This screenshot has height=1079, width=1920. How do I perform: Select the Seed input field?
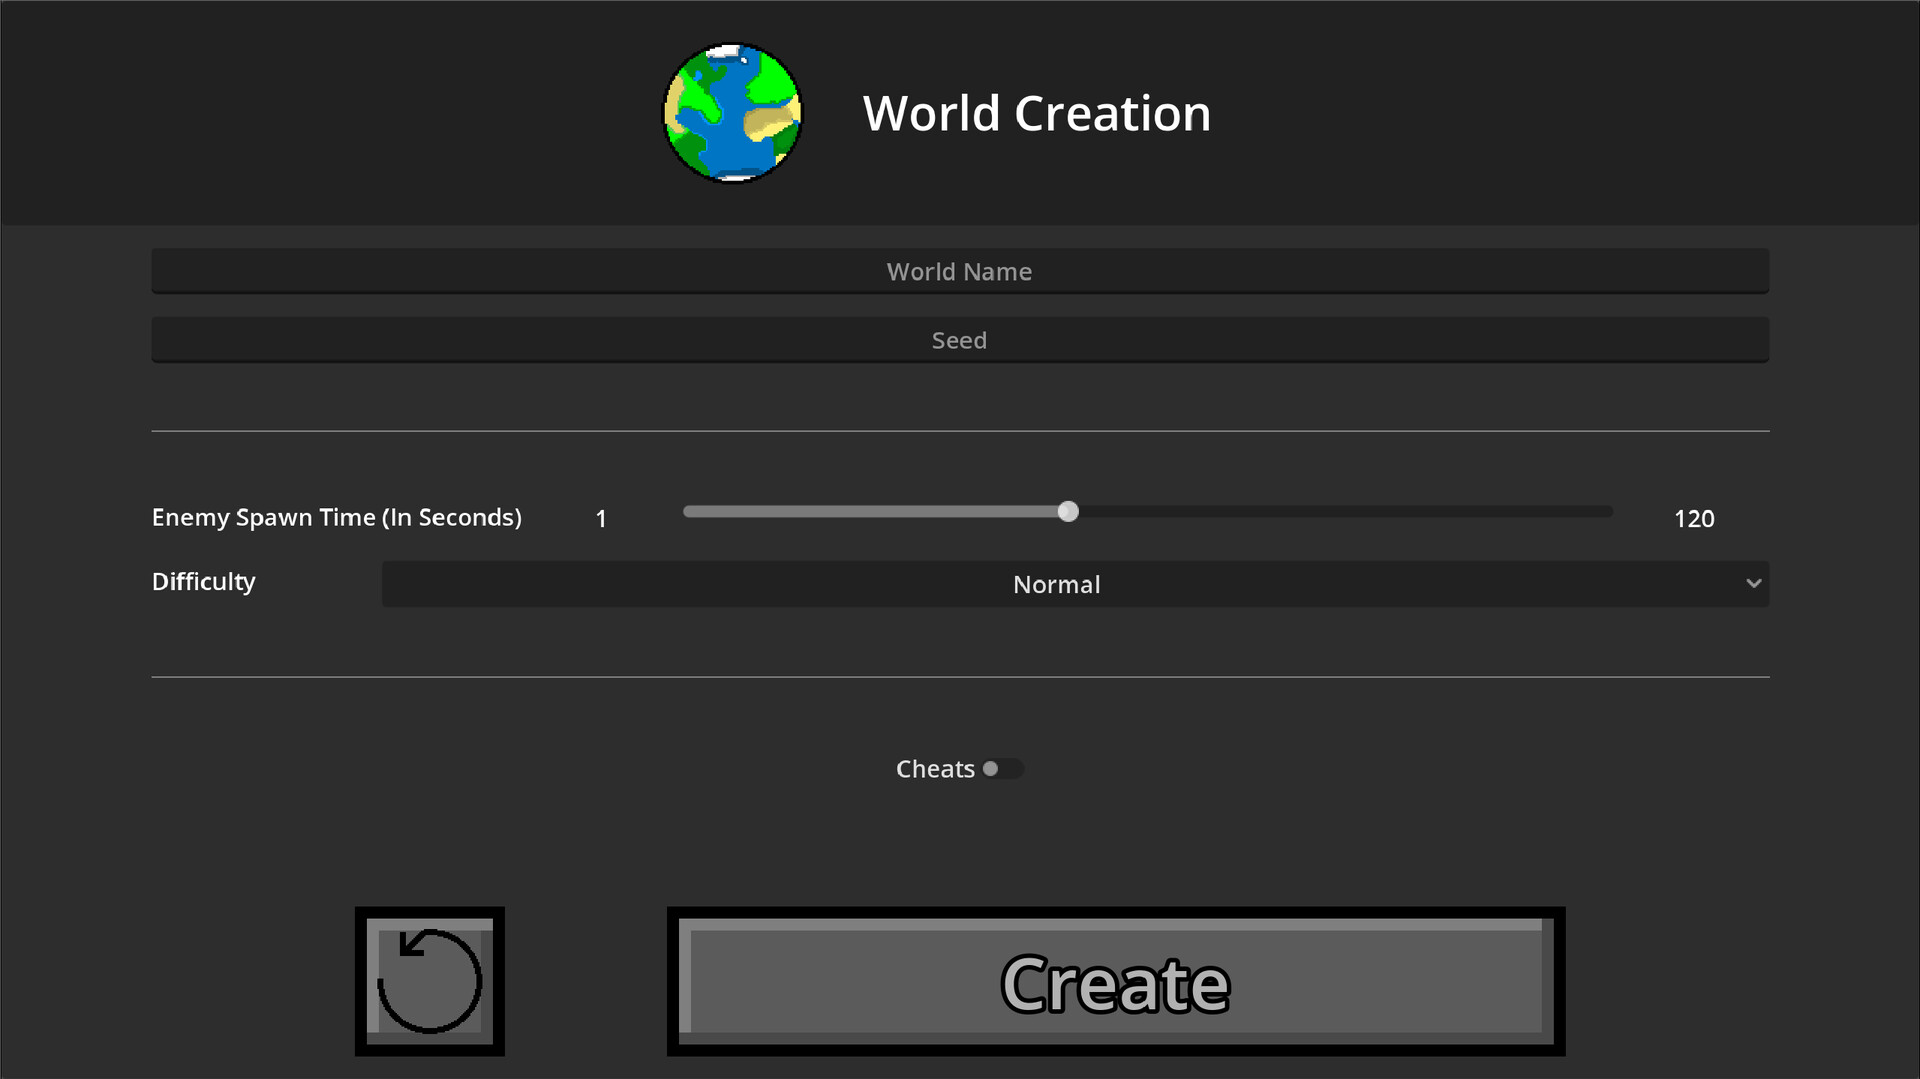pyautogui.click(x=959, y=340)
